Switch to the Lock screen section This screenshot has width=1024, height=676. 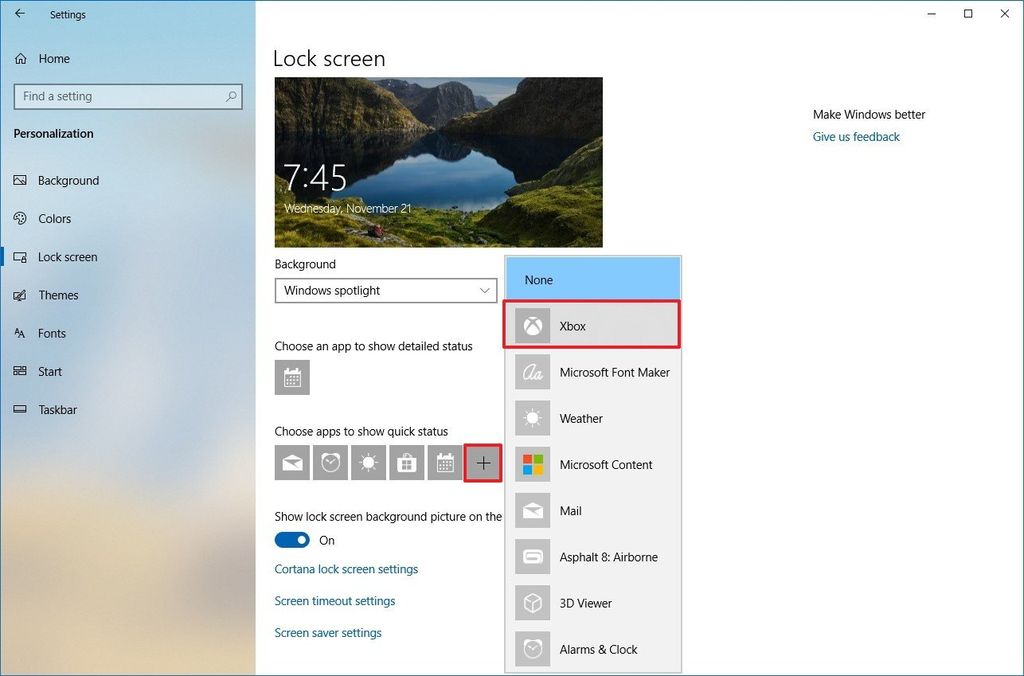point(67,256)
